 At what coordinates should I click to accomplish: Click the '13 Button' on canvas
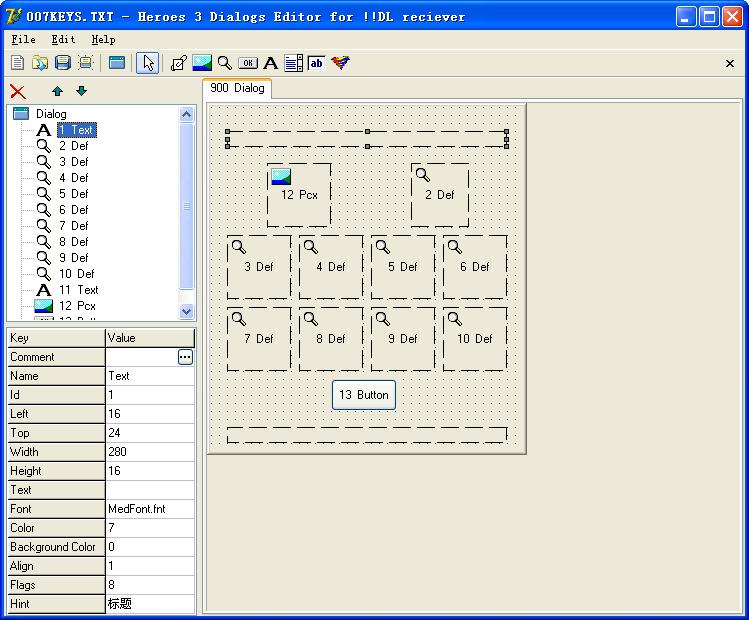click(364, 395)
